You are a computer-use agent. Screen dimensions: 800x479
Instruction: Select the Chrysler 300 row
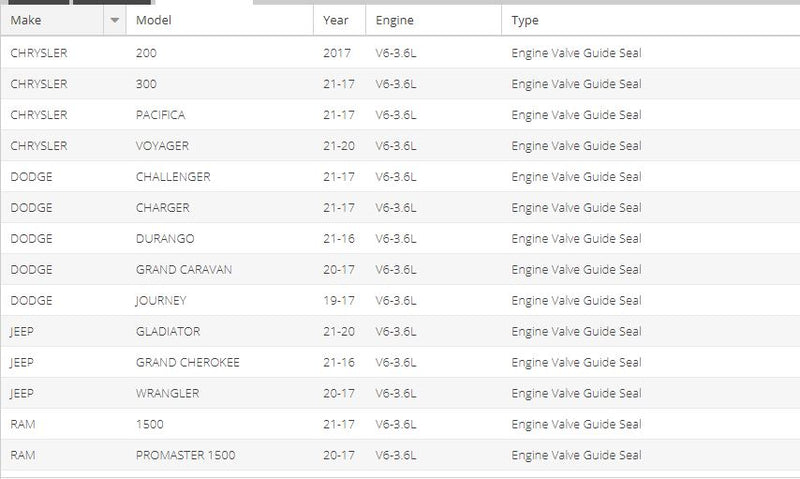pyautogui.click(x=400, y=84)
